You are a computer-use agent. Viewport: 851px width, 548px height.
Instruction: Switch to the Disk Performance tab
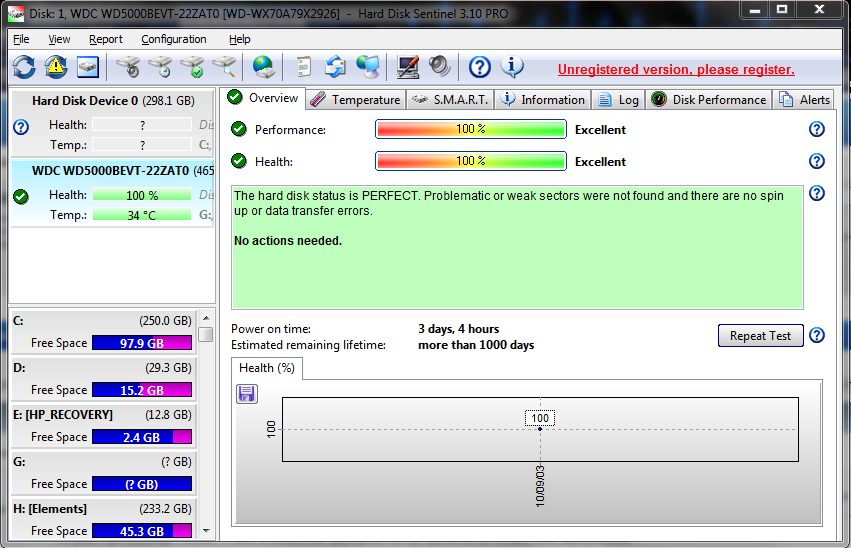(708, 100)
